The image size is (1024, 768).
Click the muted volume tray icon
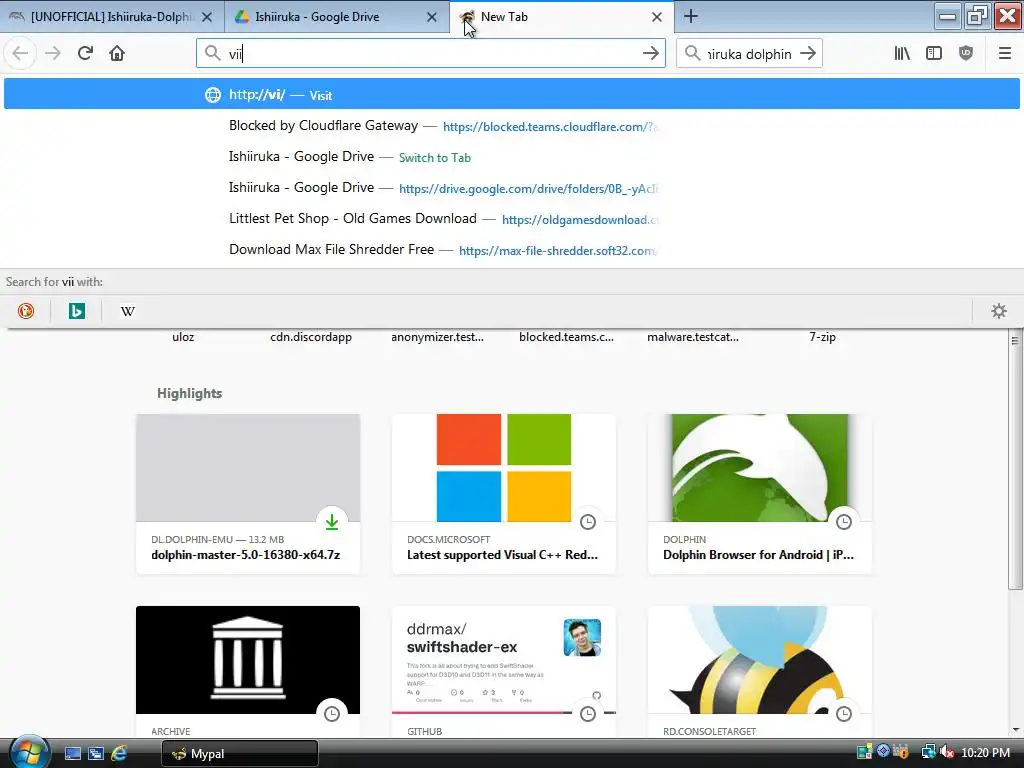[948, 752]
